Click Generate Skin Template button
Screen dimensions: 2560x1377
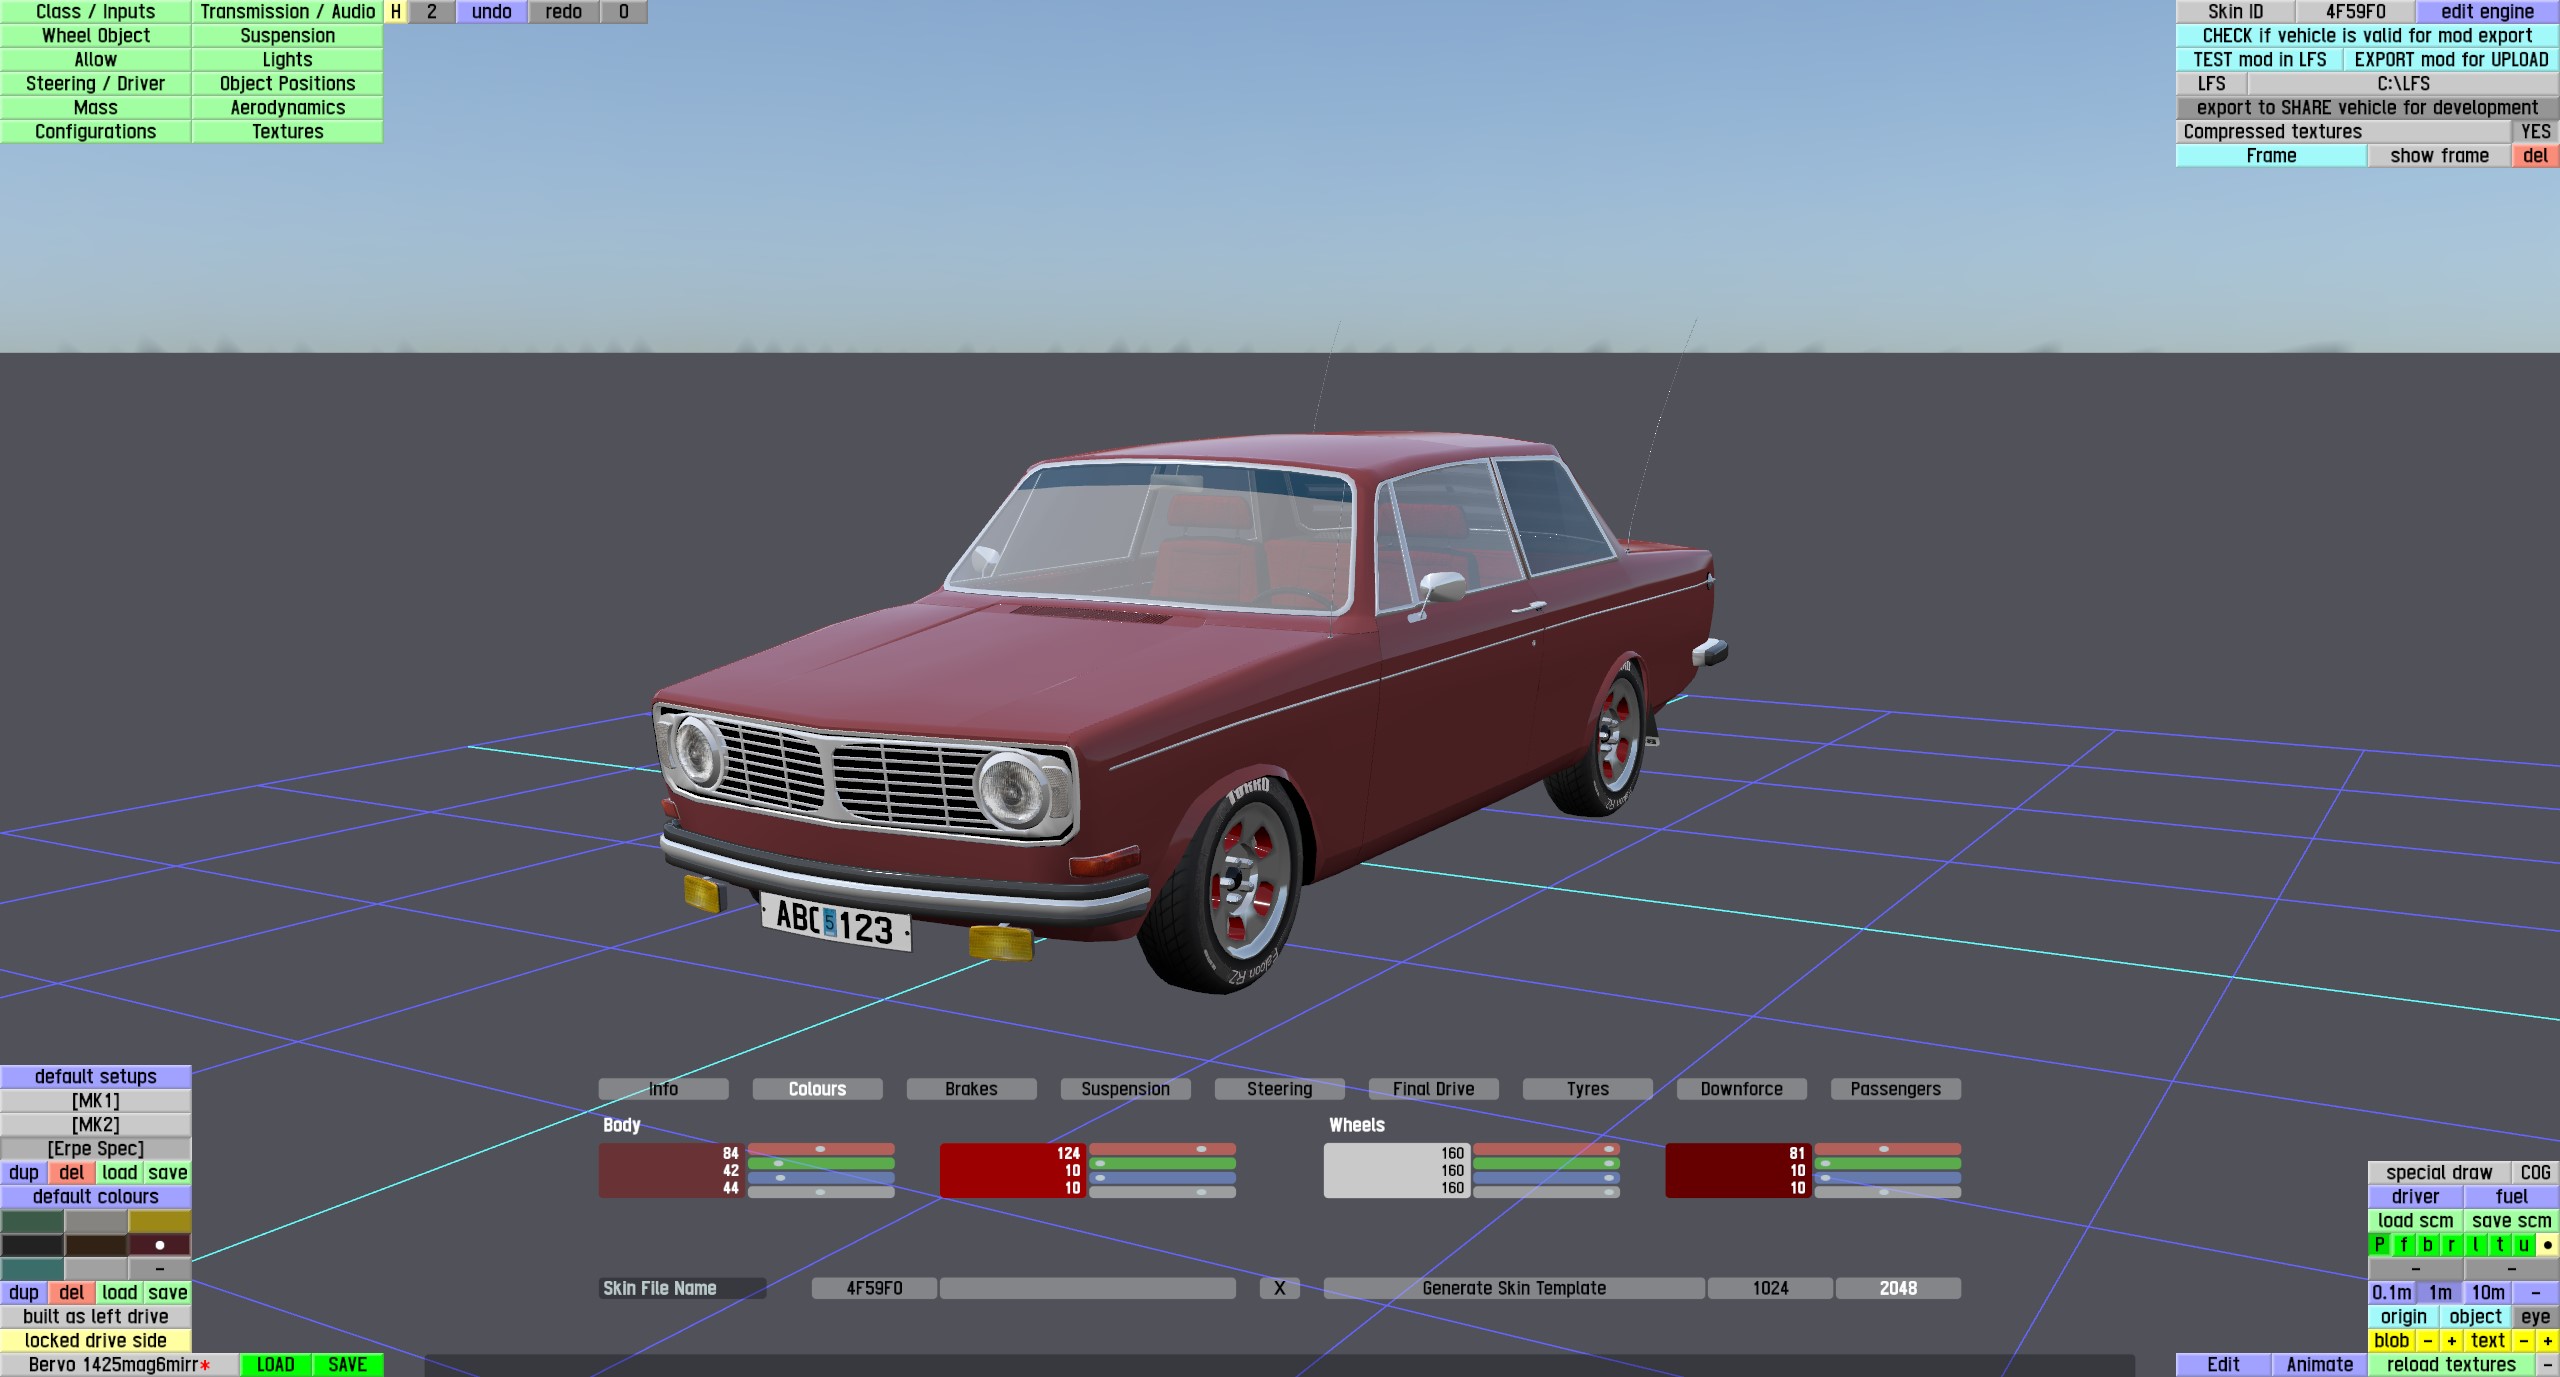coord(1513,1289)
